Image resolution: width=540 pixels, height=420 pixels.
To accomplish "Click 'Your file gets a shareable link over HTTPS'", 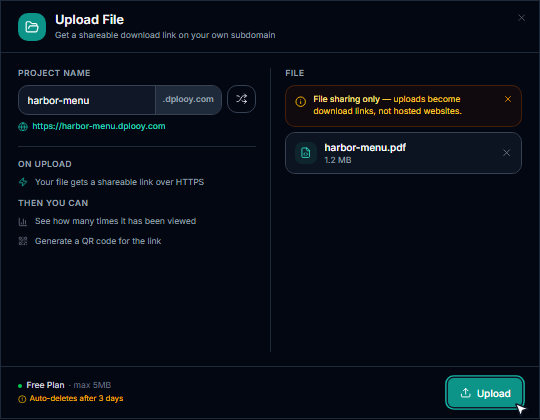I will point(120,182).
